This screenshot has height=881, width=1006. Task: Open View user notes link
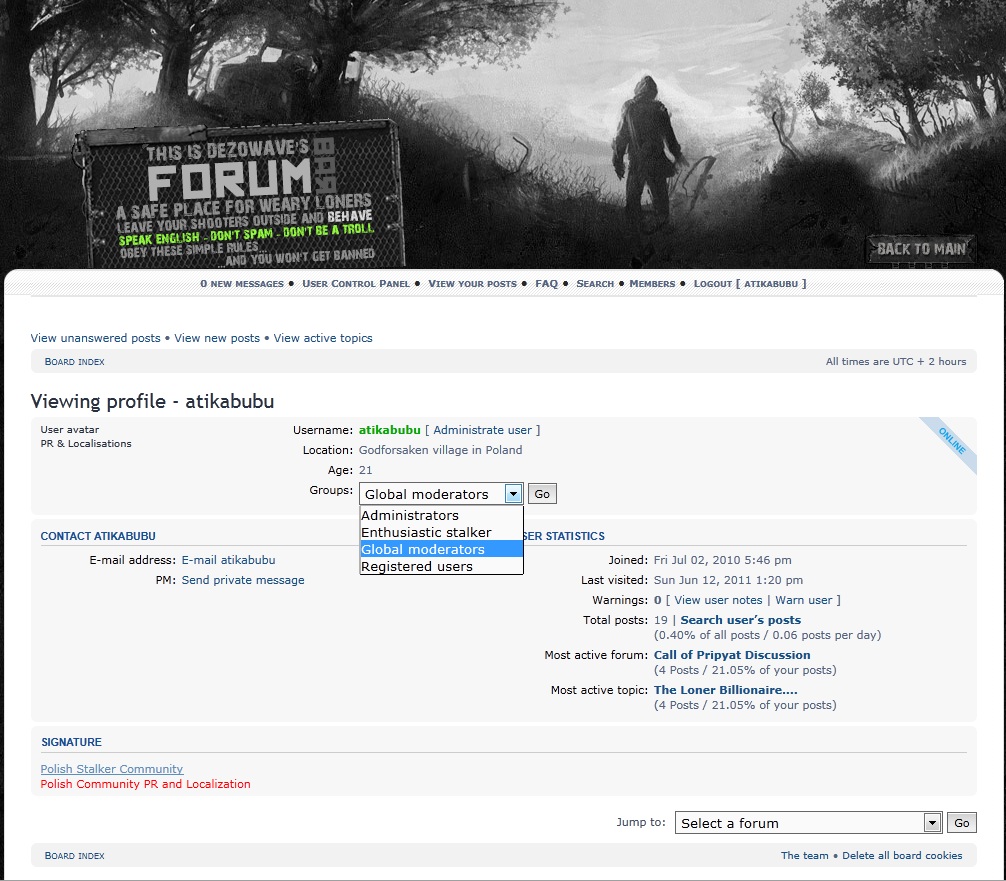pyautogui.click(x=718, y=600)
